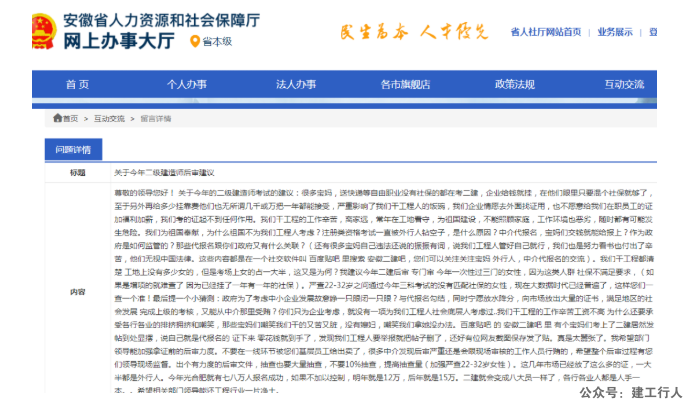
Task: Click the first content line starting 尊敬的领导您好
Action: [383, 193]
